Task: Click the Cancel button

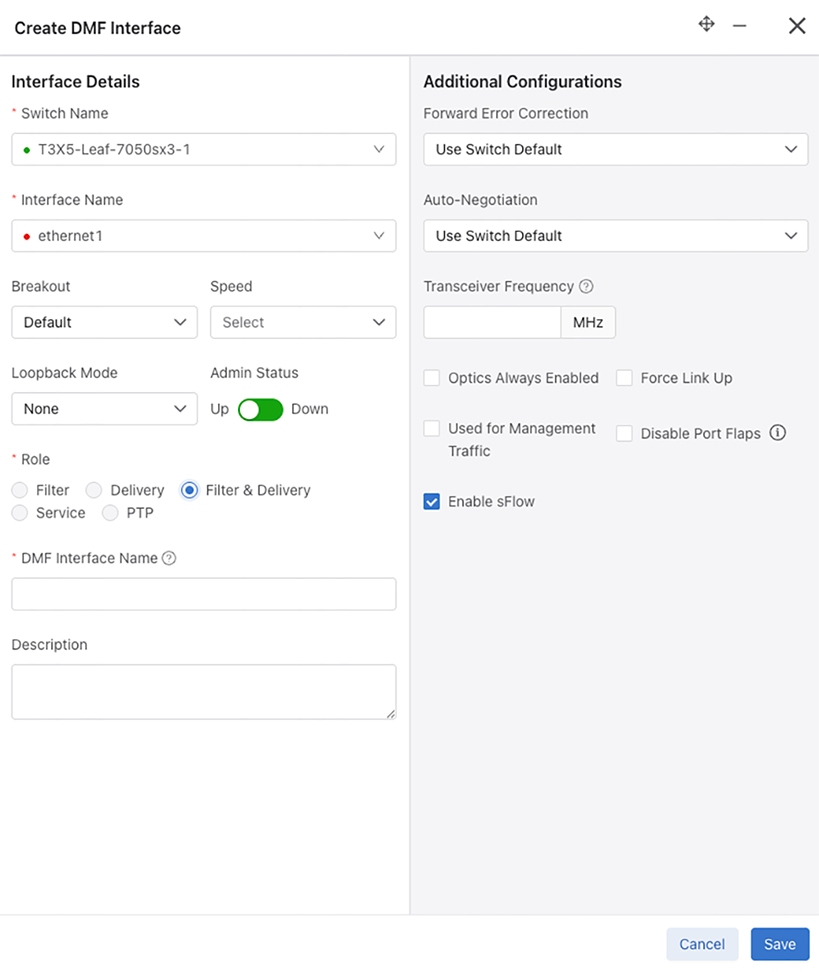Action: pyautogui.click(x=702, y=944)
